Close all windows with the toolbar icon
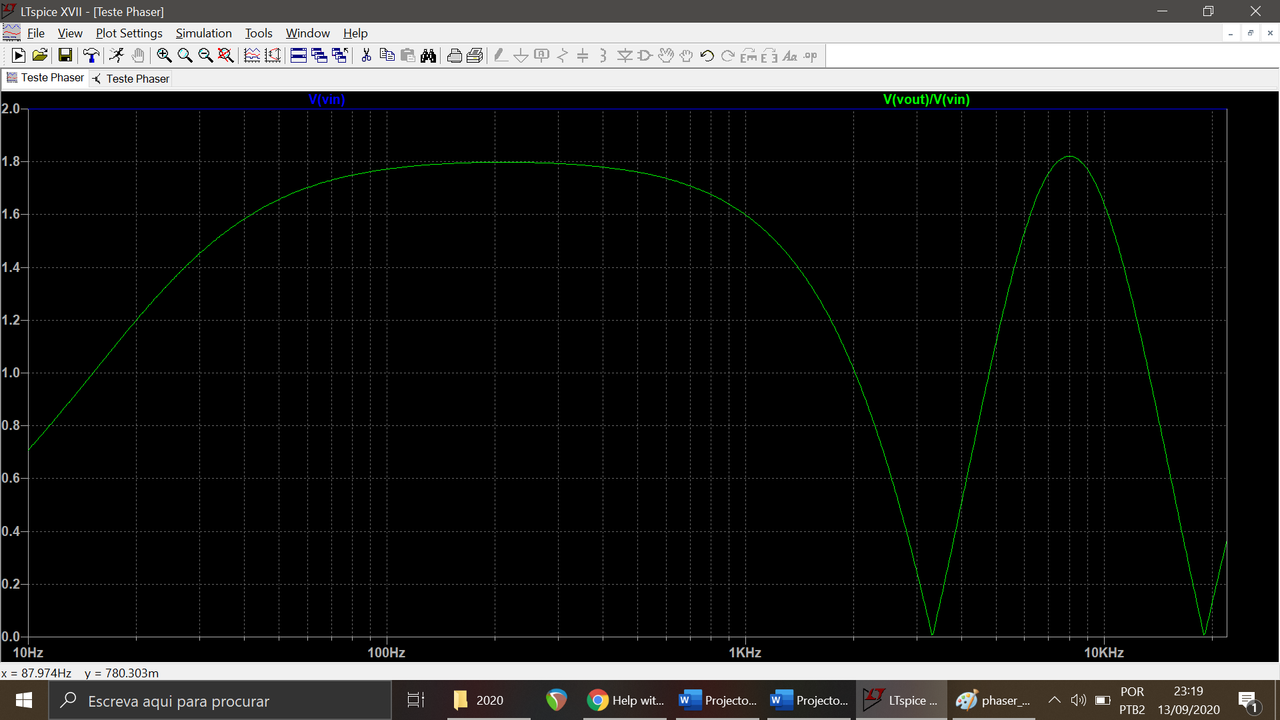This screenshot has height=720, width=1280. click(x=340, y=56)
